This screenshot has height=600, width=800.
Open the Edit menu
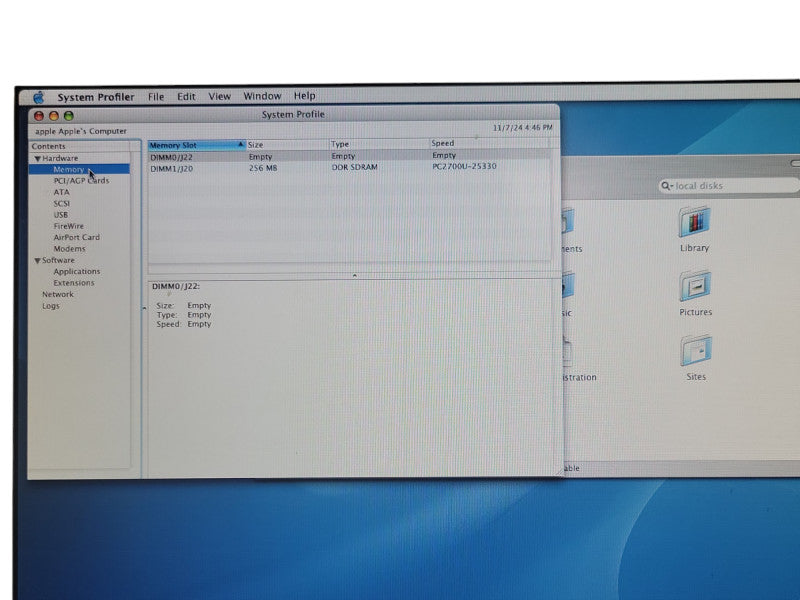186,96
